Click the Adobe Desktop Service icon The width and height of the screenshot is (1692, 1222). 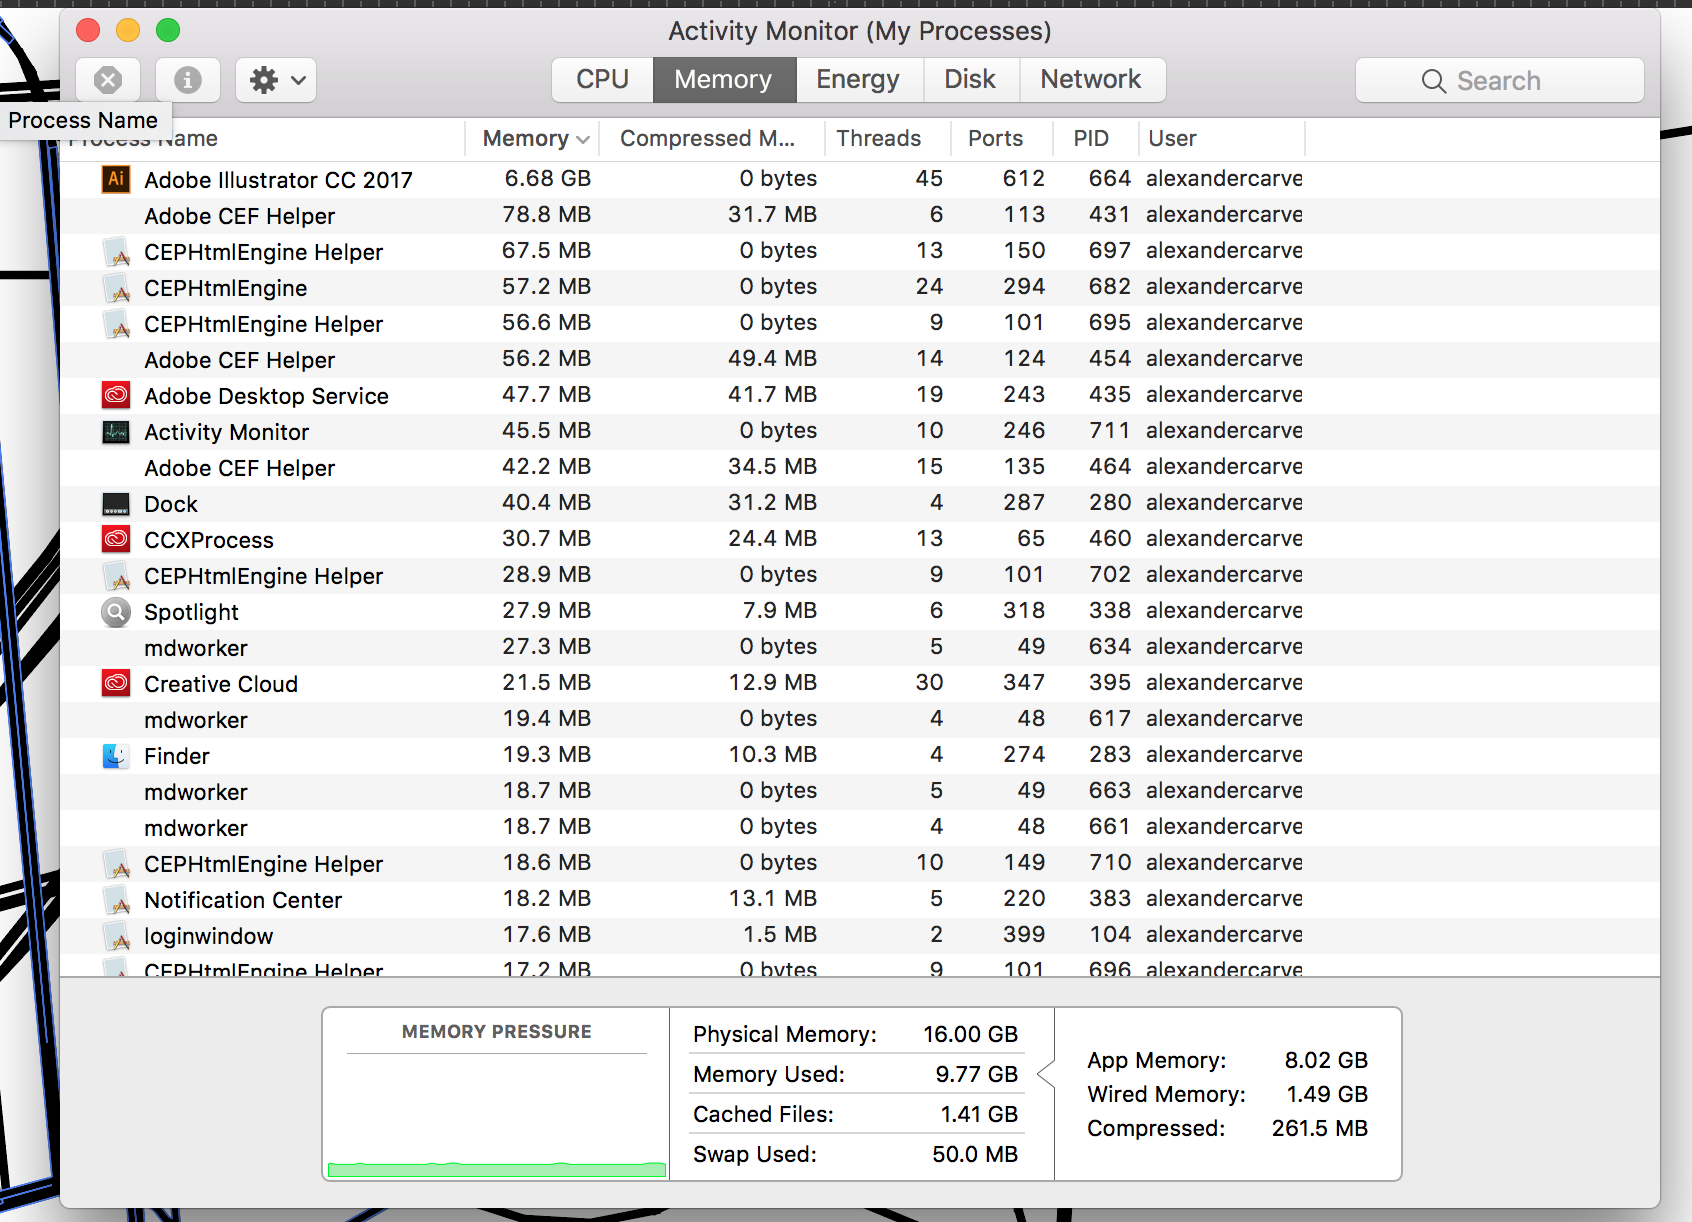click(x=116, y=395)
